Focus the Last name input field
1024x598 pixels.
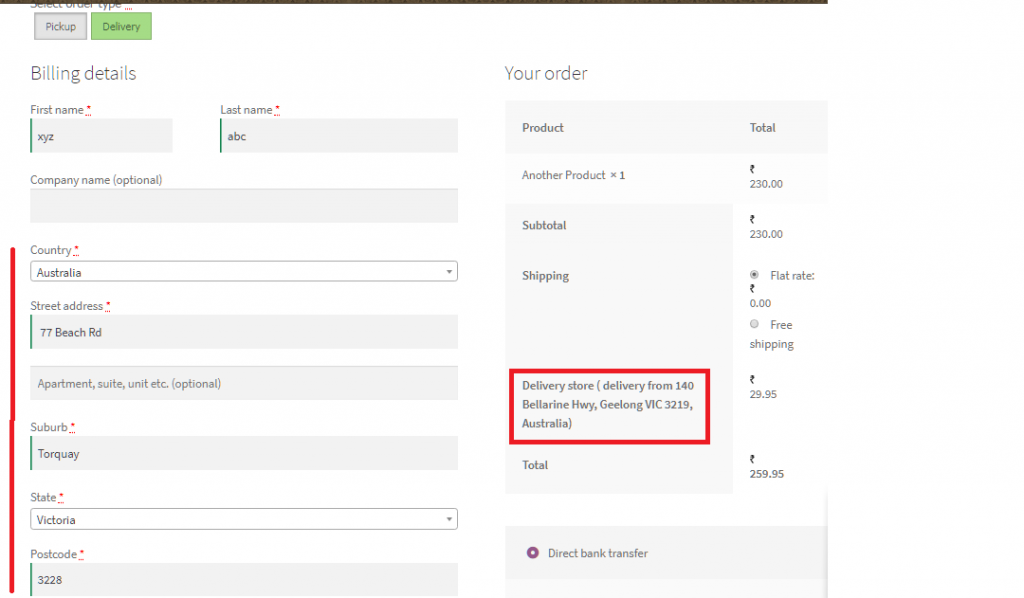pyautogui.click(x=339, y=136)
